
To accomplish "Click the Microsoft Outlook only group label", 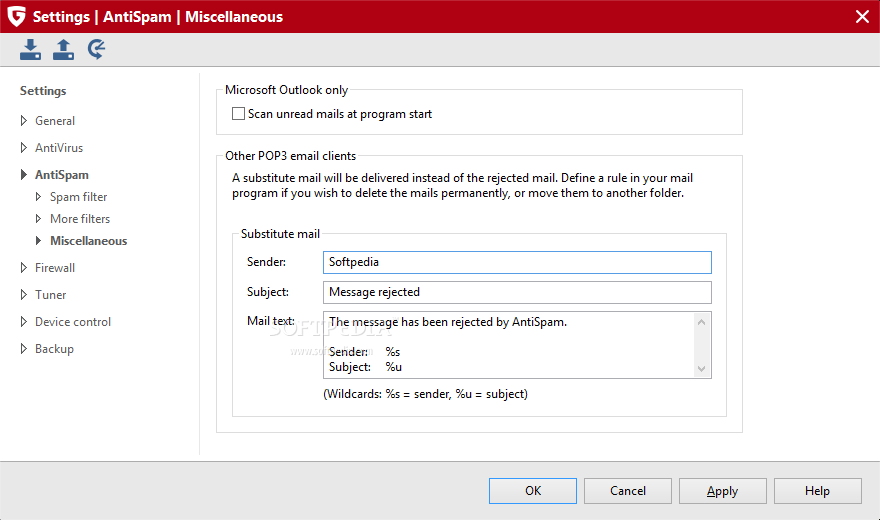I will coord(287,90).
